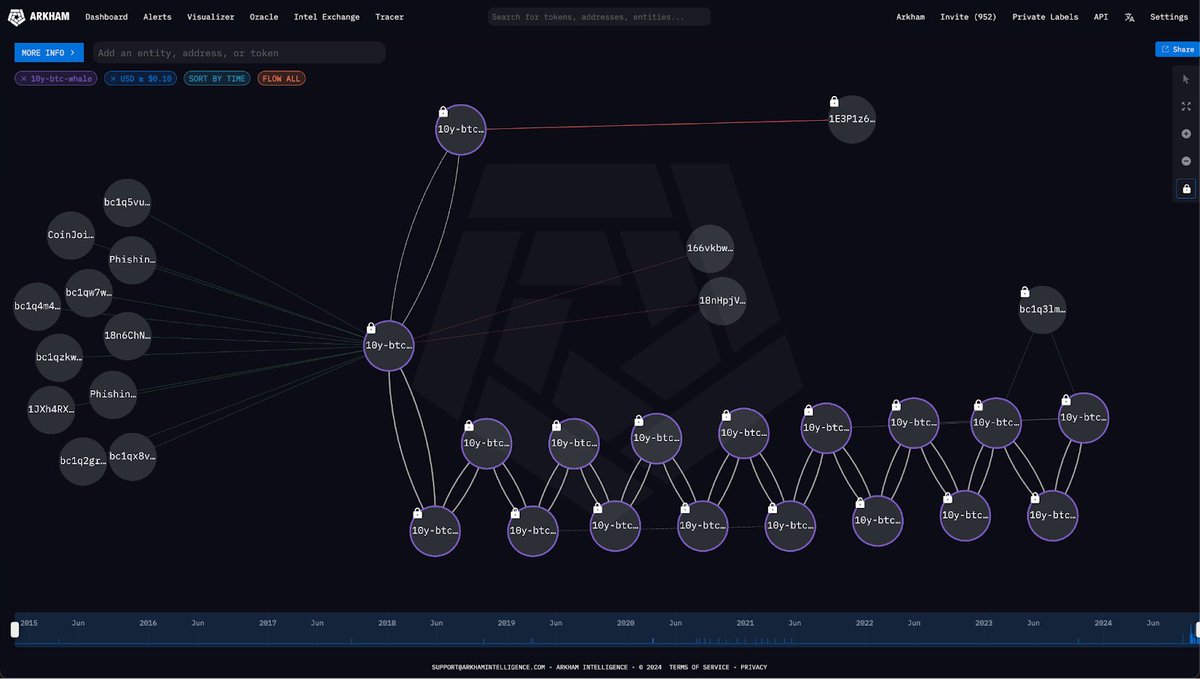Screen dimensions: 1200x679
Task: Select the bc1qzkw... node
Action: point(59,358)
